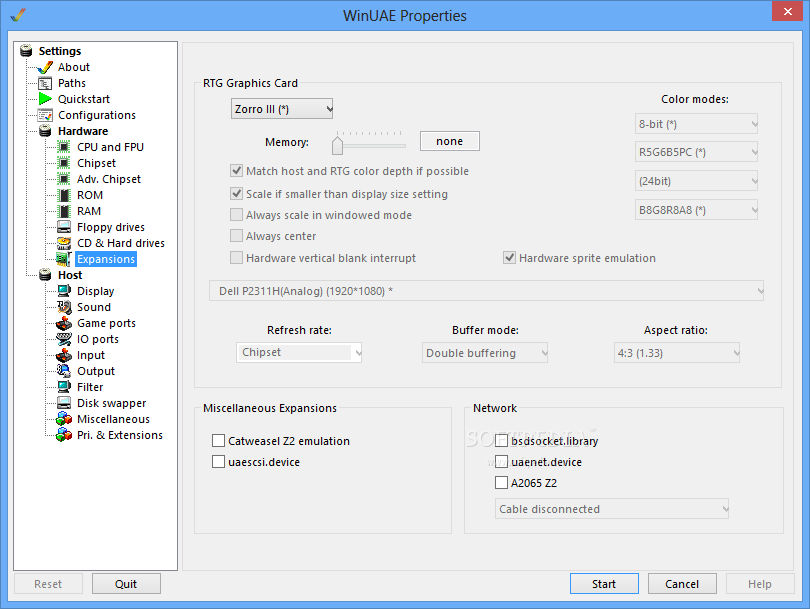Click the green Quickstart arrow icon
This screenshot has height=609, width=810.
(x=45, y=99)
